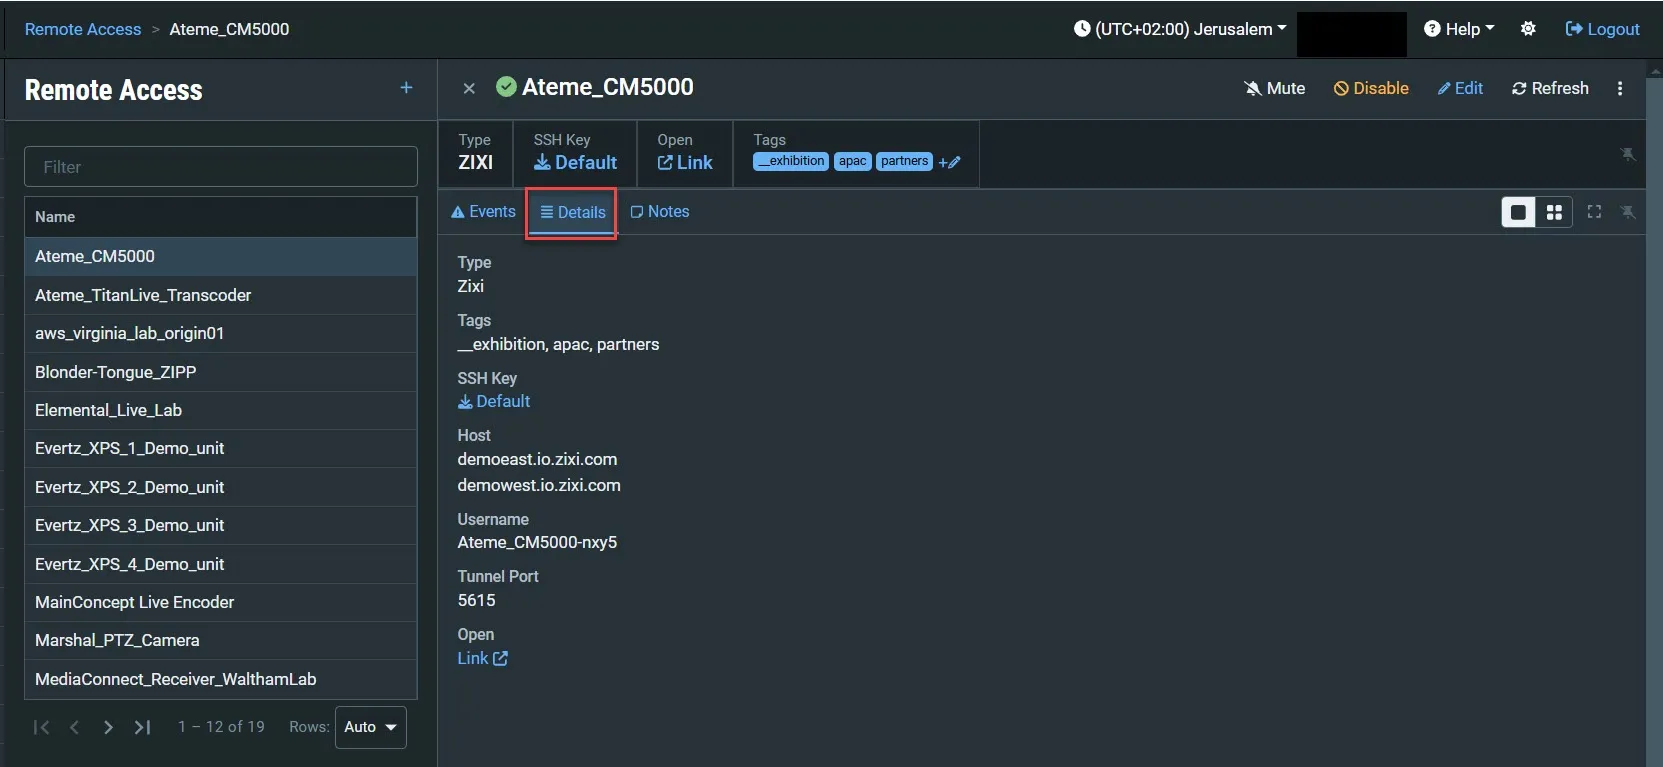
Task: Toggle the pin icon in header info bar
Action: 1628,154
